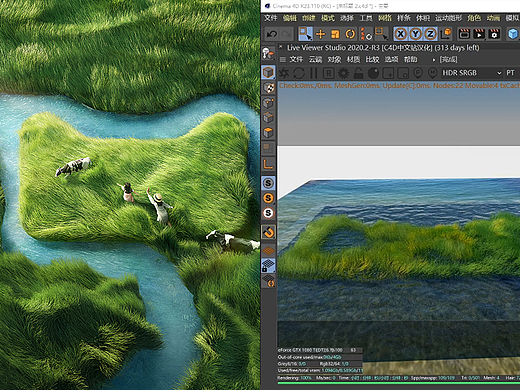Enable Viewport Solo Hierarchy white S icon
Image resolution: width=520 pixels, height=390 pixels.
tap(268, 213)
